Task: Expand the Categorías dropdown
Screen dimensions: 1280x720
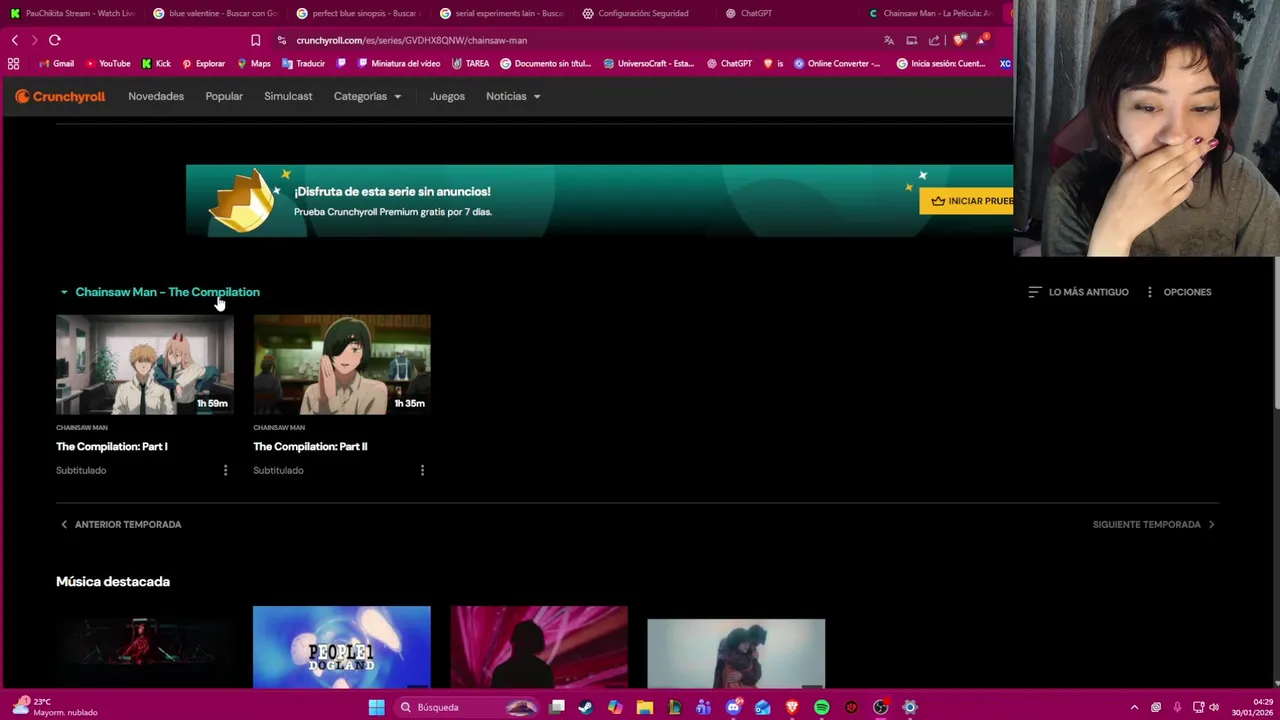Action: 367,96
